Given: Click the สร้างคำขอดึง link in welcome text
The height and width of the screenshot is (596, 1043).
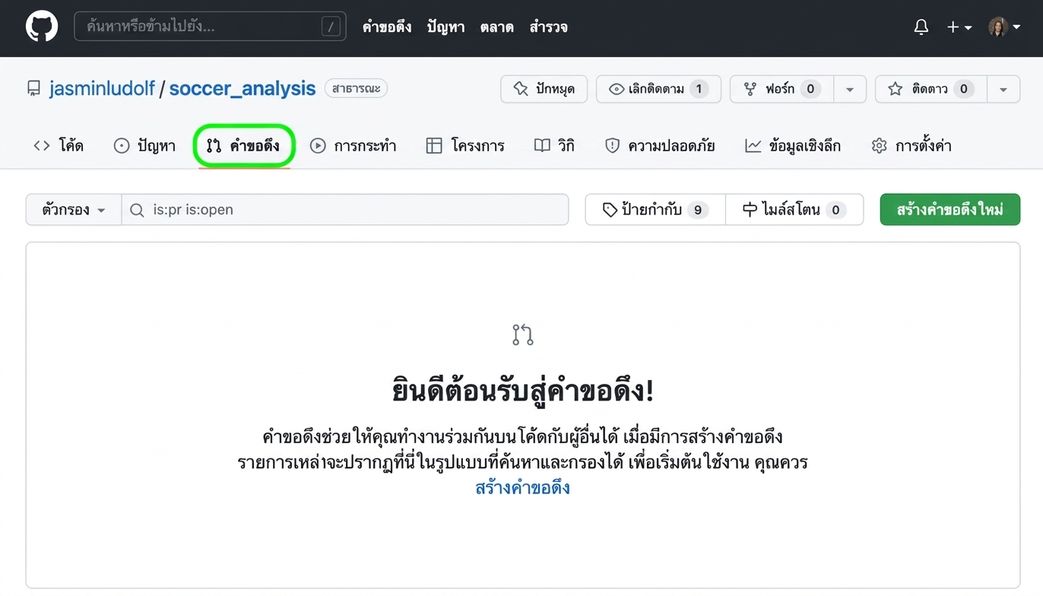Looking at the screenshot, I should (523, 488).
